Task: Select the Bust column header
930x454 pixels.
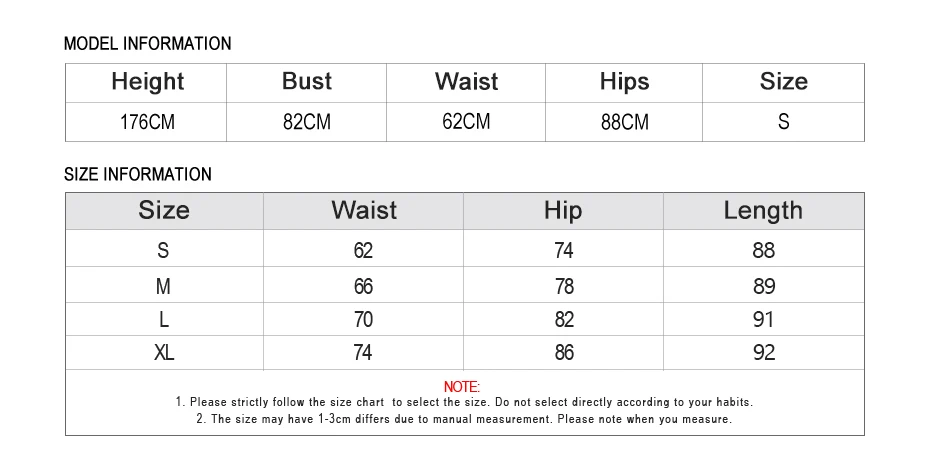Action: click(307, 81)
